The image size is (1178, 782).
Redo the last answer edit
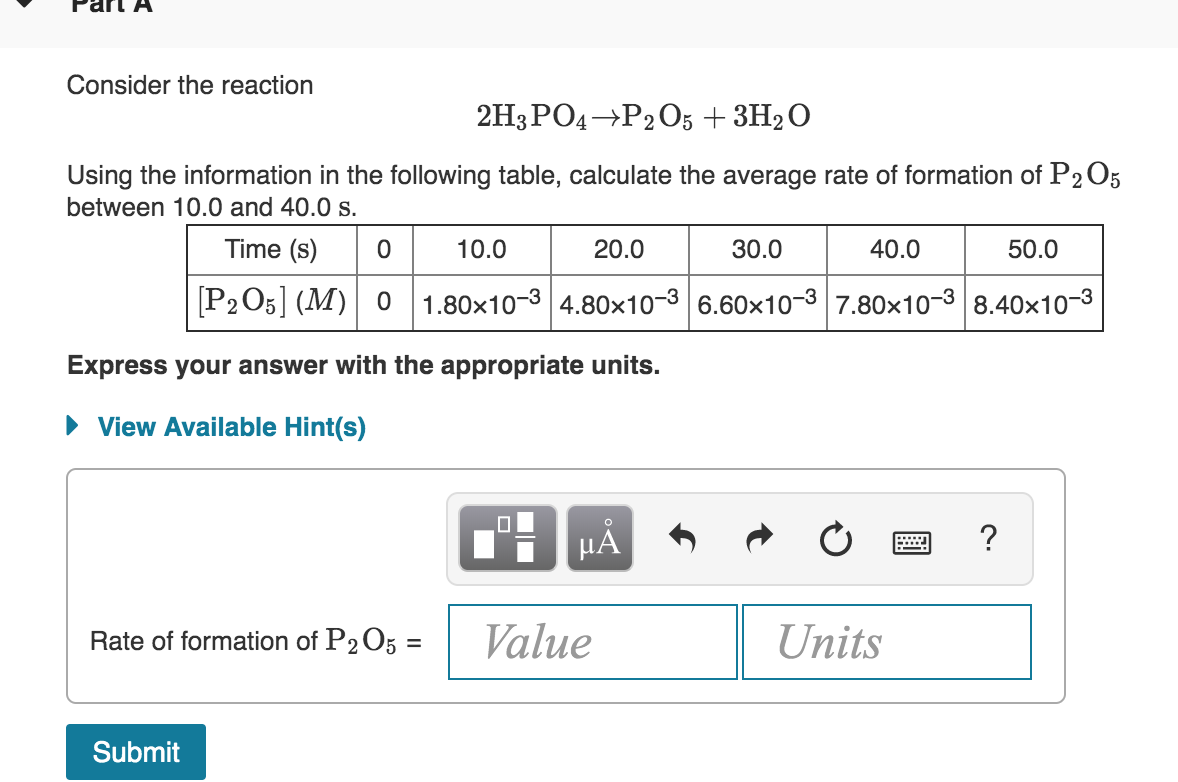coord(758,538)
